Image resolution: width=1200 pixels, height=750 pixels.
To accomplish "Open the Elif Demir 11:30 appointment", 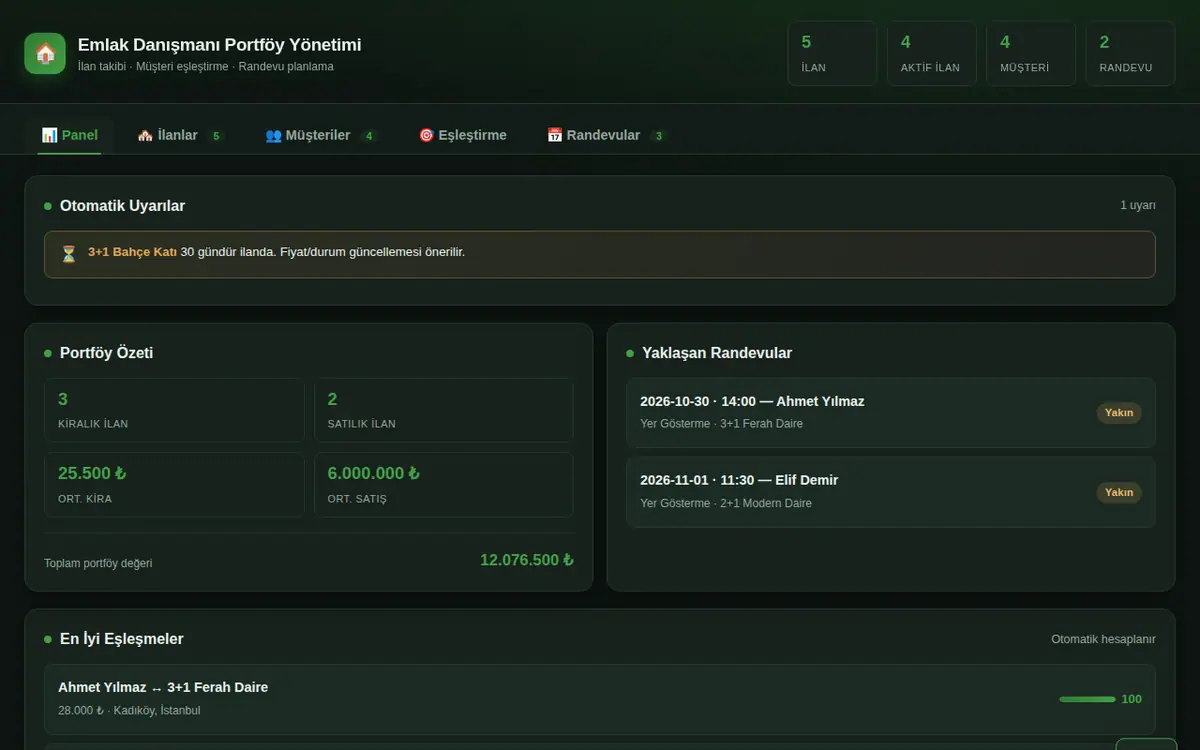I will pyautogui.click(x=891, y=492).
